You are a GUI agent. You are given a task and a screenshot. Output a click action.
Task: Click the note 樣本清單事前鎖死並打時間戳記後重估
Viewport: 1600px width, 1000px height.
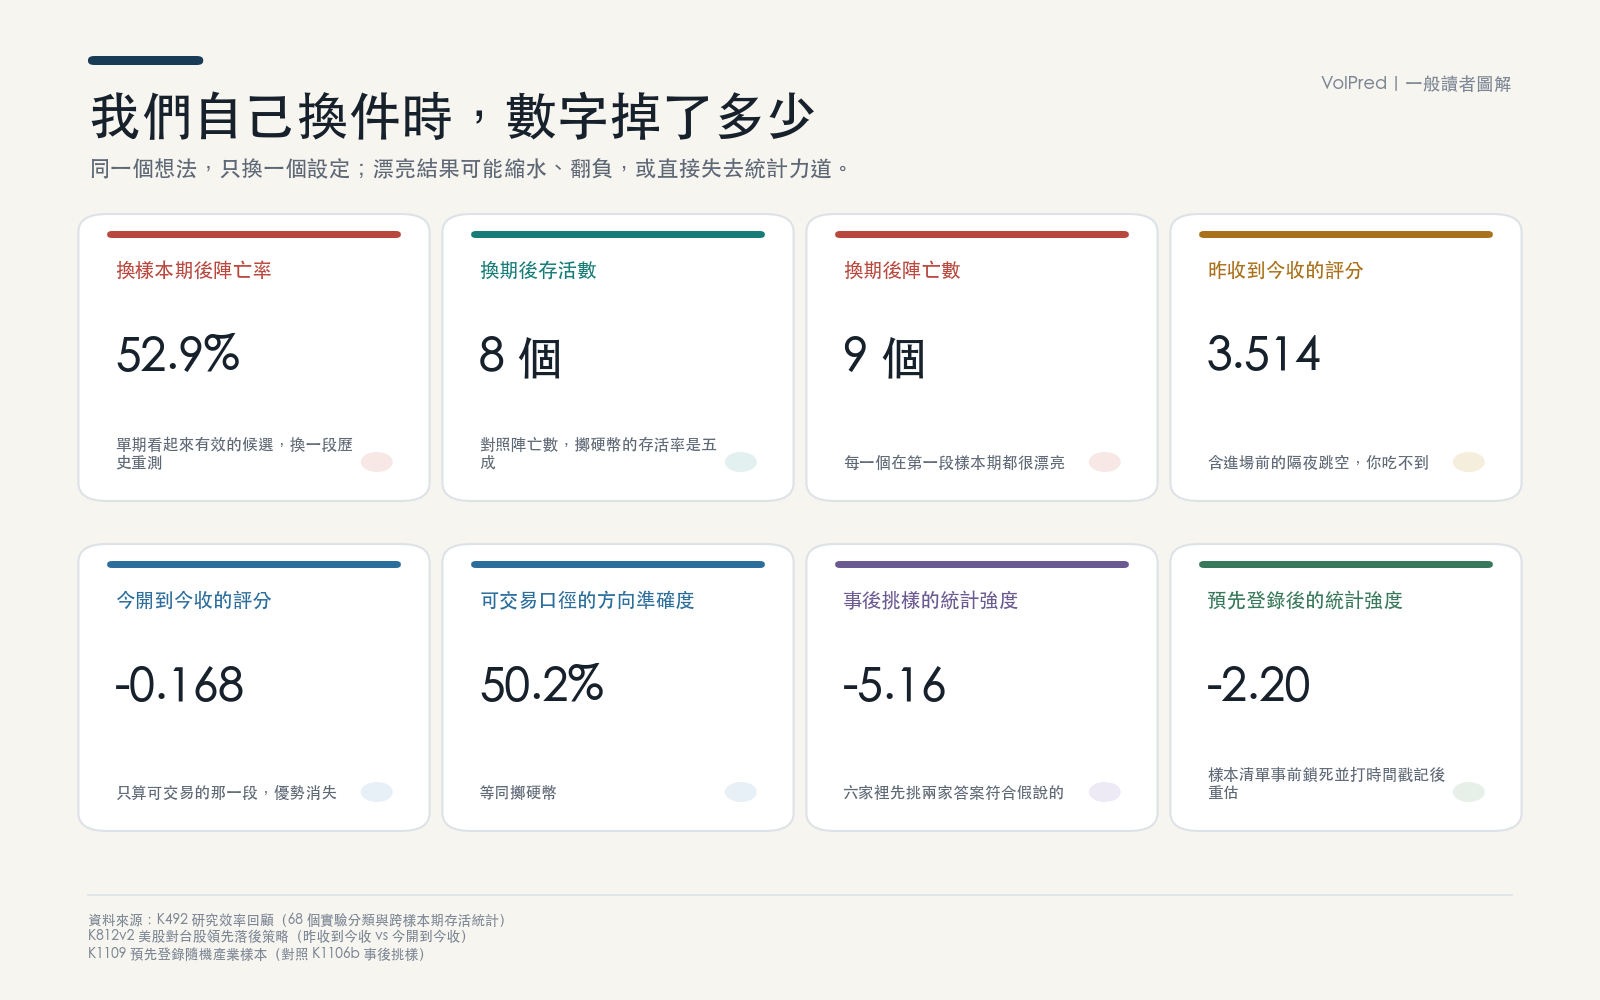click(1326, 783)
